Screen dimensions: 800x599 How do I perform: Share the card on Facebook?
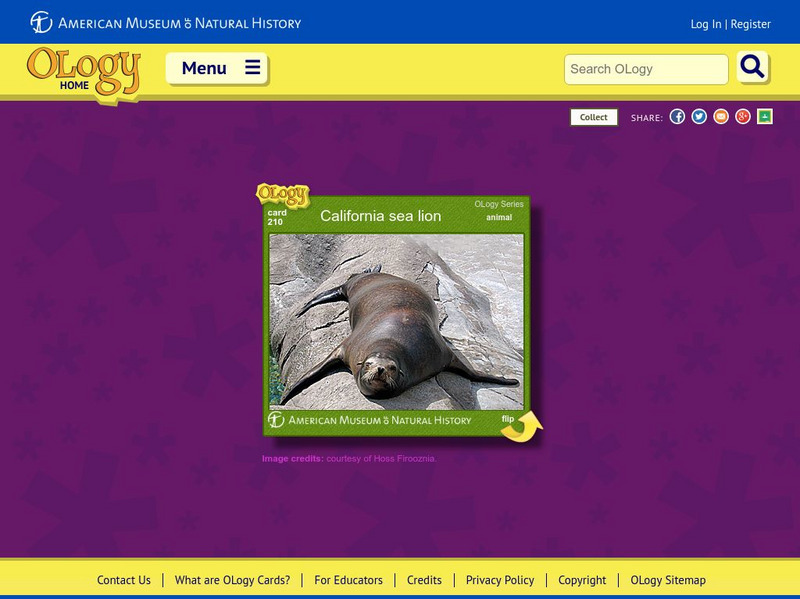pyautogui.click(x=679, y=115)
